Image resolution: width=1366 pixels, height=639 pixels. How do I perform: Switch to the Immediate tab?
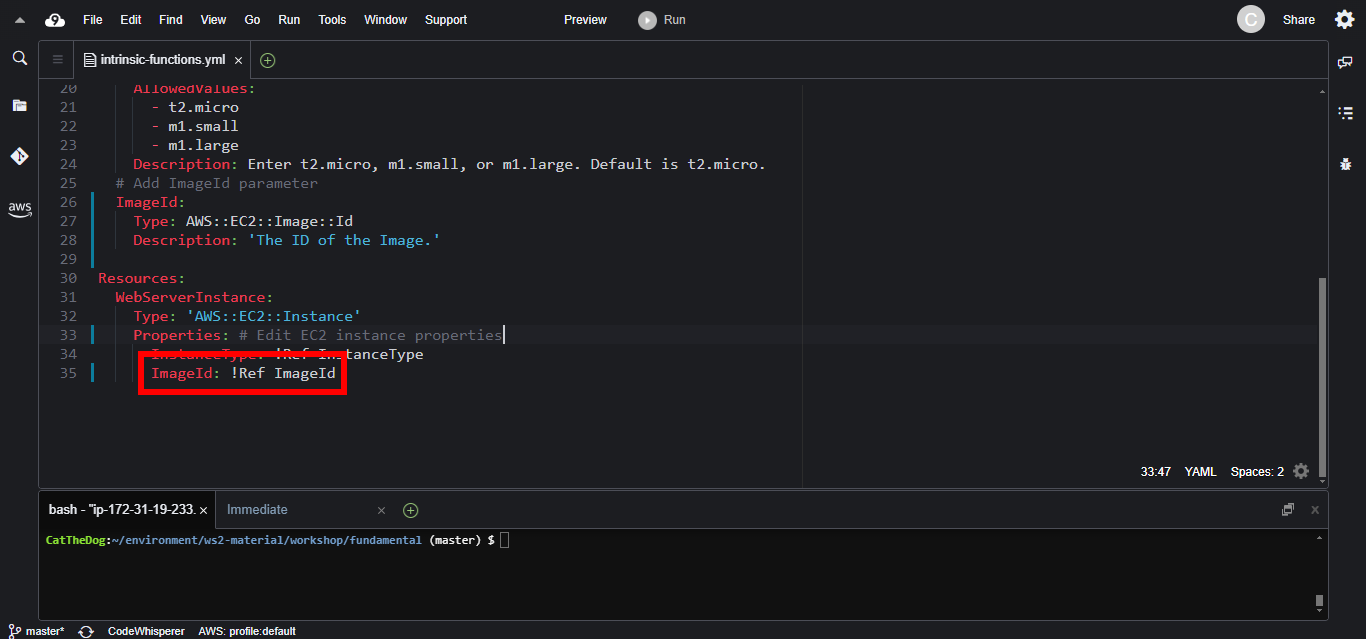tap(257, 509)
